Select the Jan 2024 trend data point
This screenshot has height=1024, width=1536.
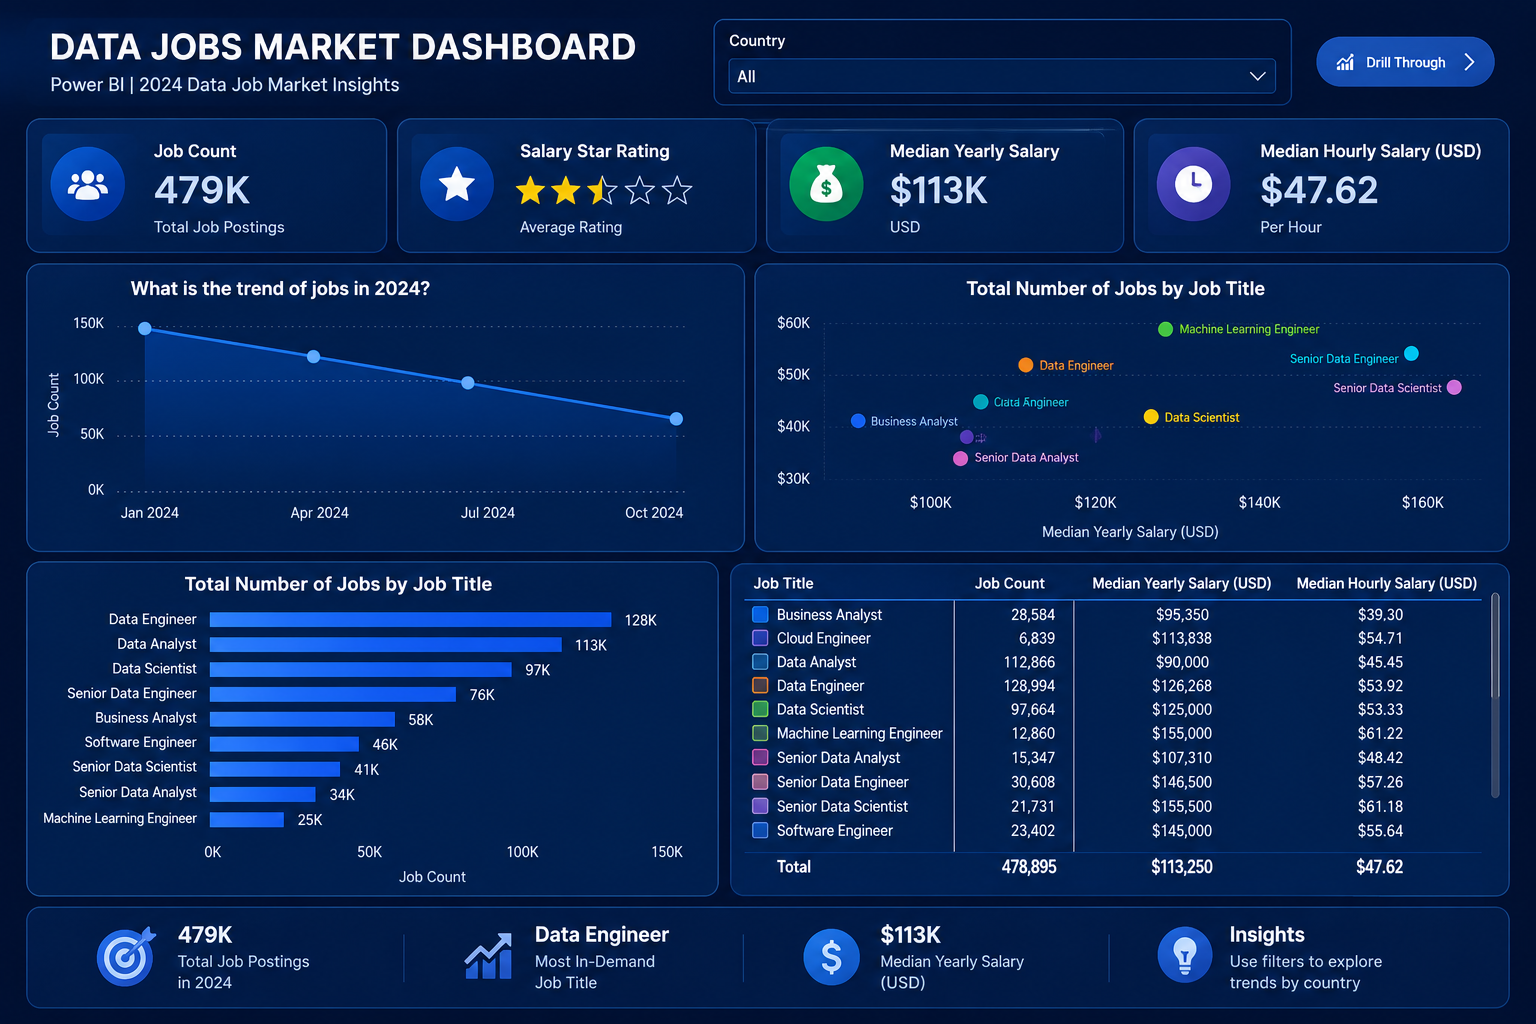(145, 329)
